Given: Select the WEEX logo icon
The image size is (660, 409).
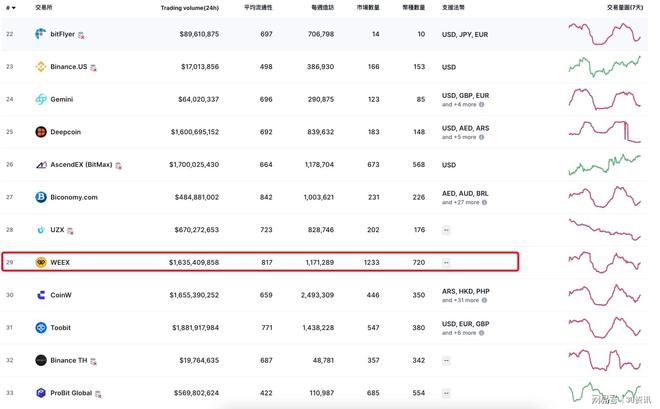Looking at the screenshot, I should [x=41, y=262].
